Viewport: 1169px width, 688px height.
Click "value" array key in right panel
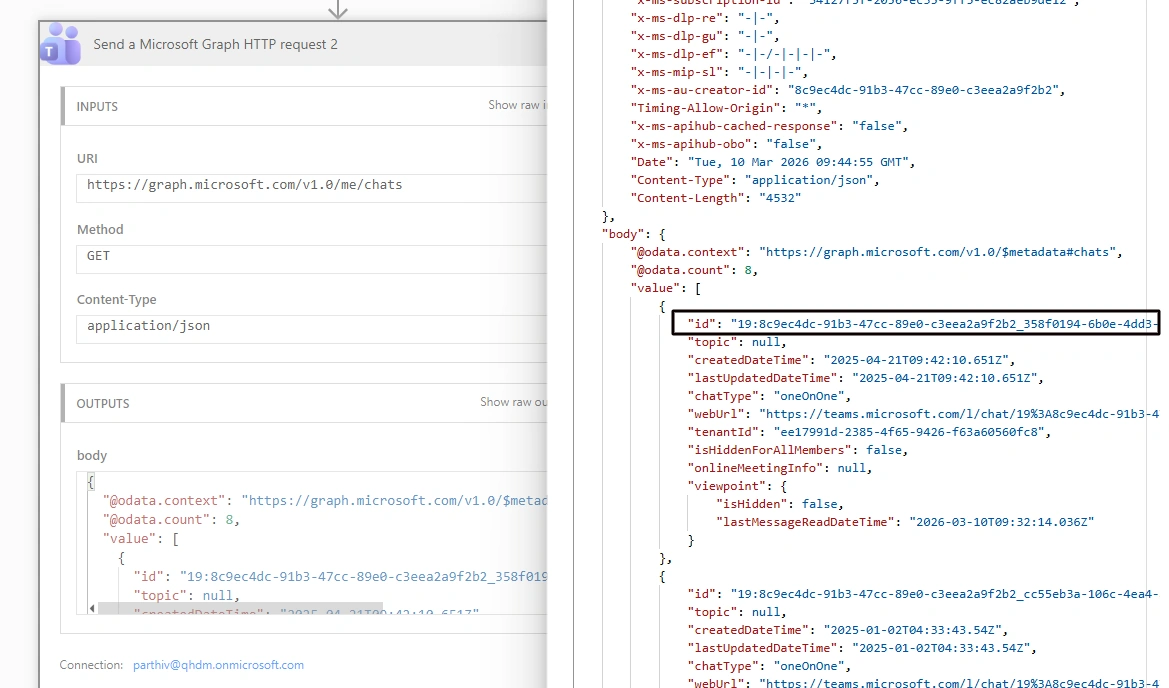tap(655, 288)
